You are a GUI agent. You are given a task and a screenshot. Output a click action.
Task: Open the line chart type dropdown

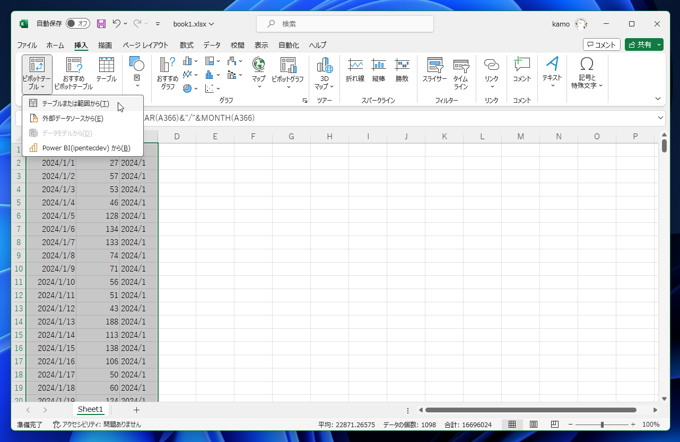click(190, 75)
